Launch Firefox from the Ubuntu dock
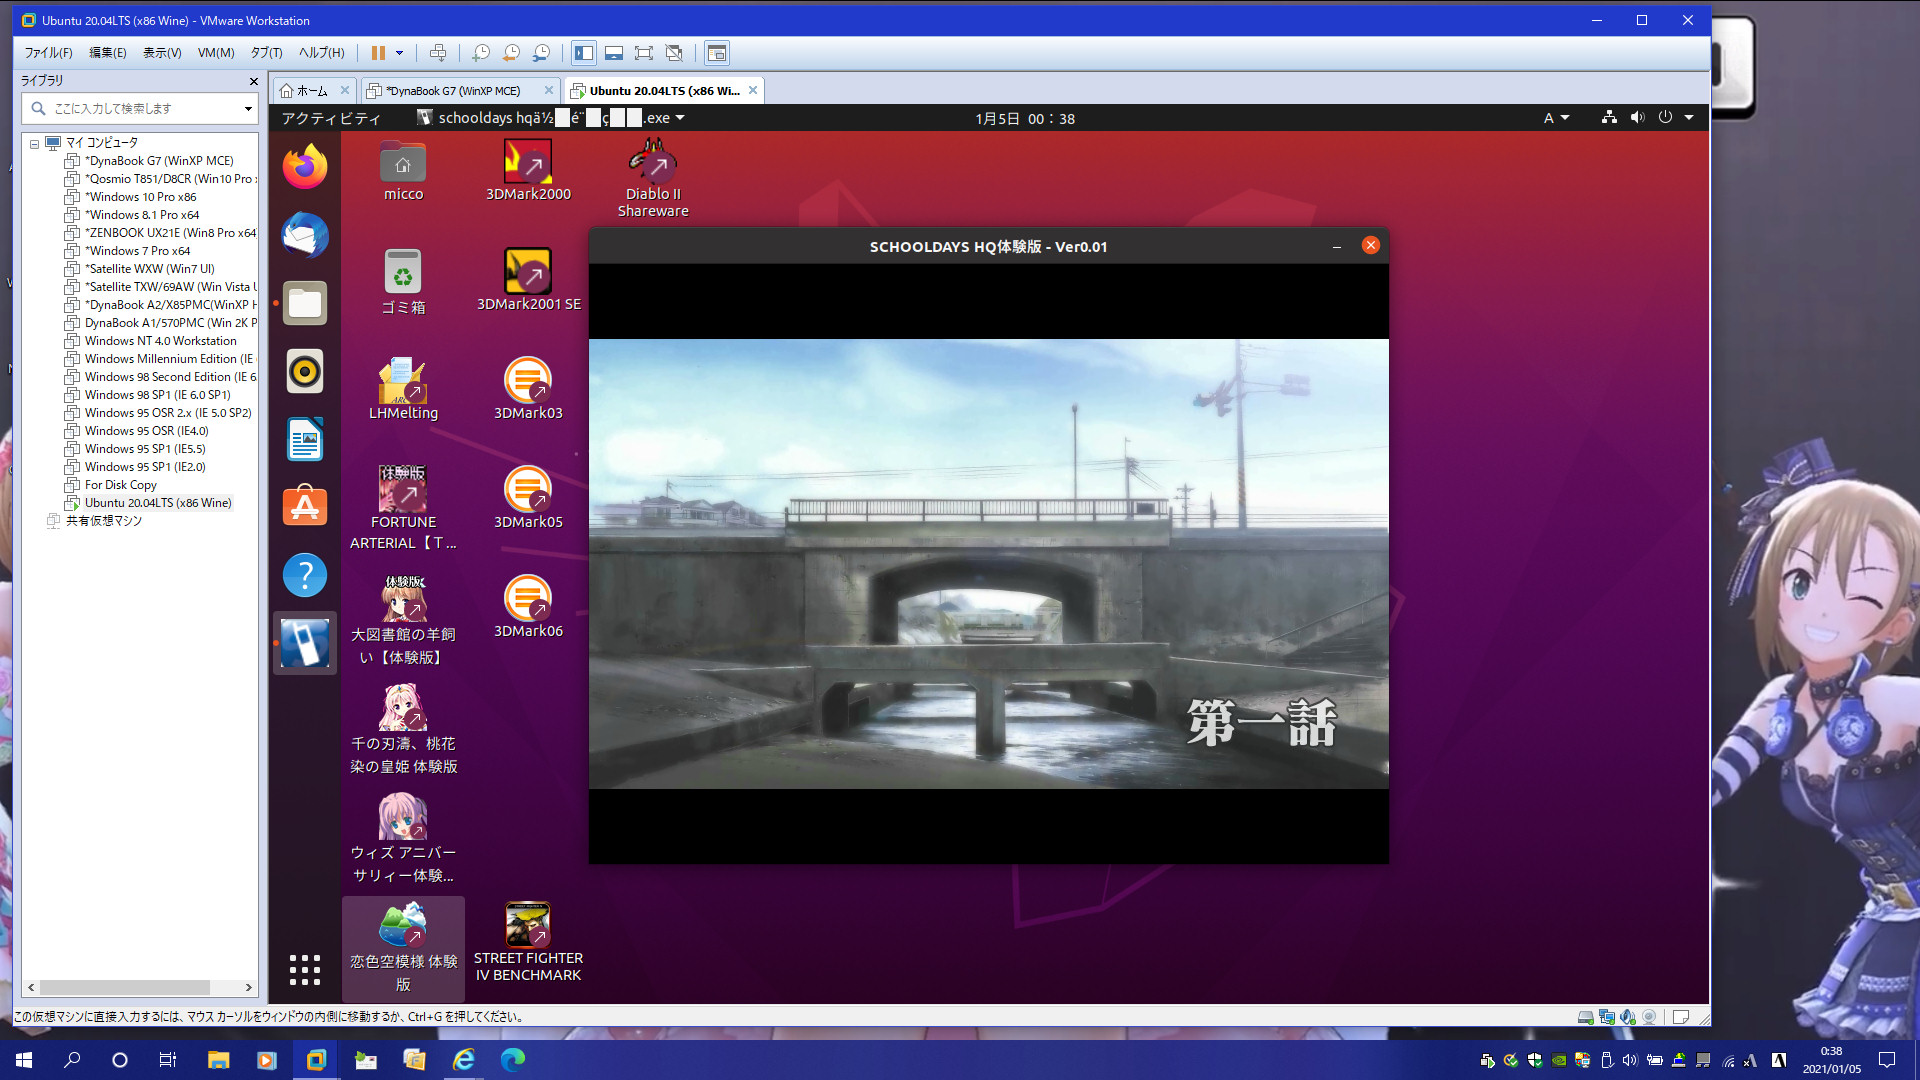 click(305, 166)
